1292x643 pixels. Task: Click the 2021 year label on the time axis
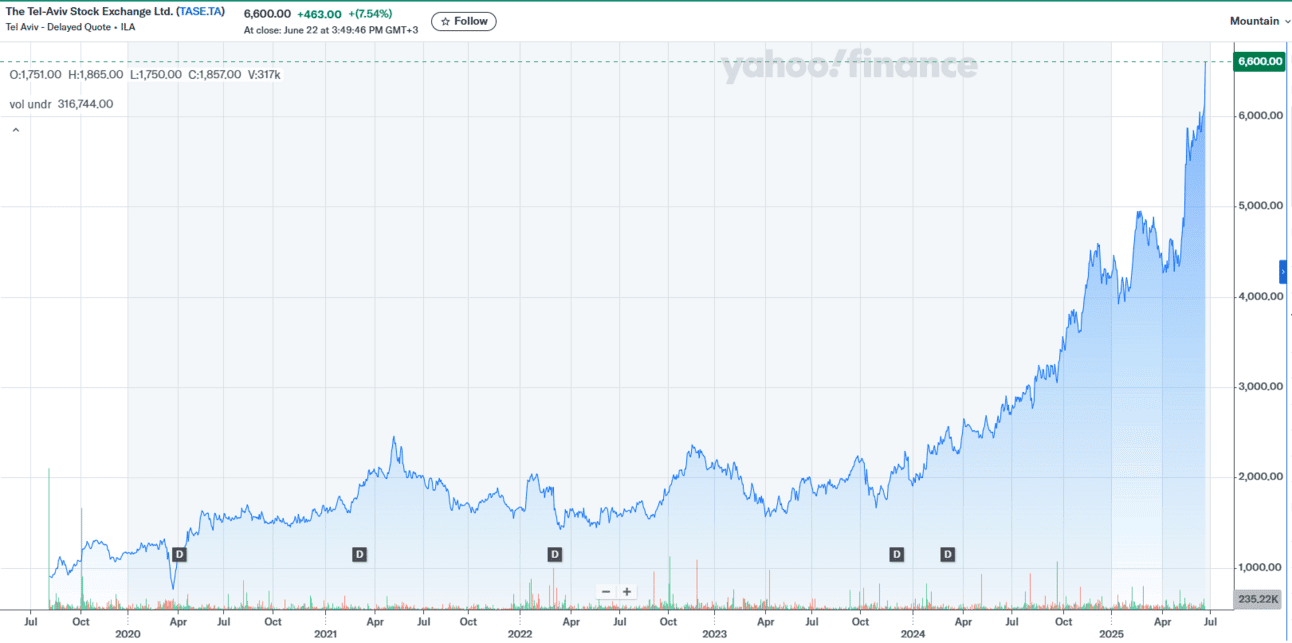point(325,634)
